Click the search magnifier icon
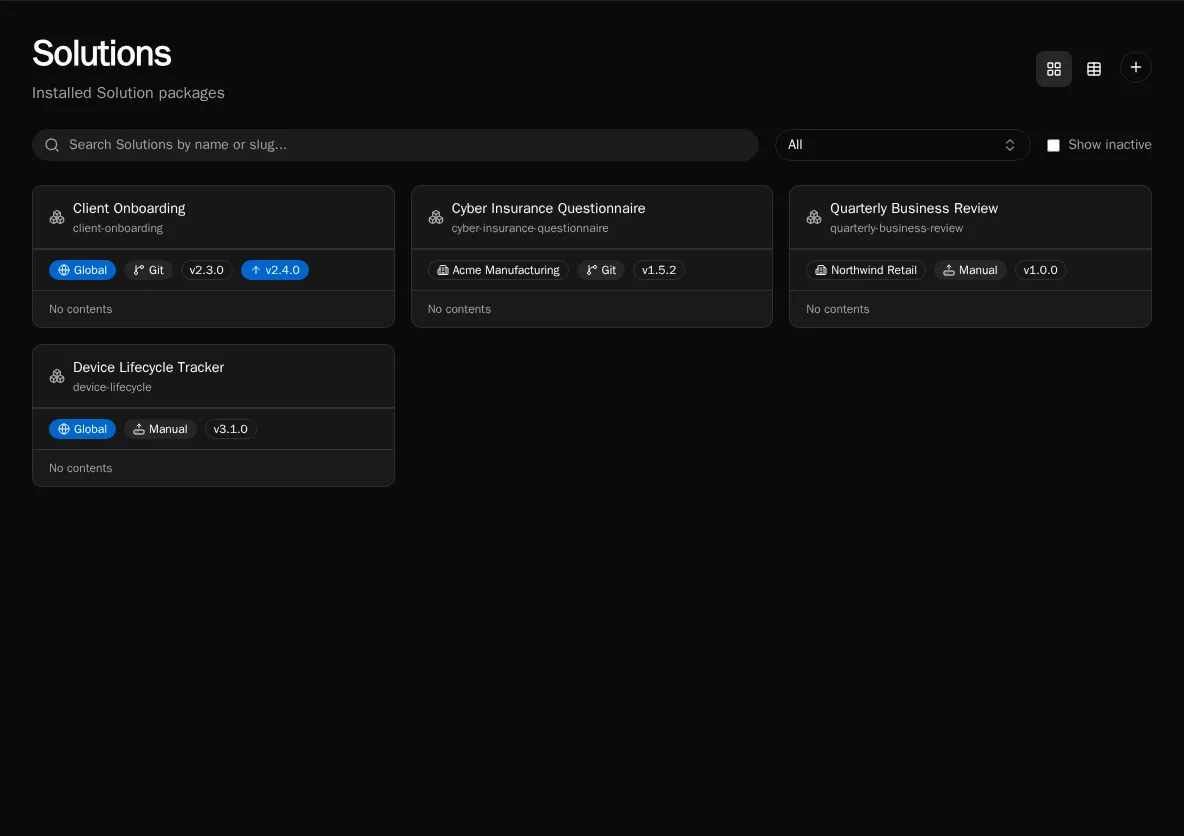 (x=52, y=145)
